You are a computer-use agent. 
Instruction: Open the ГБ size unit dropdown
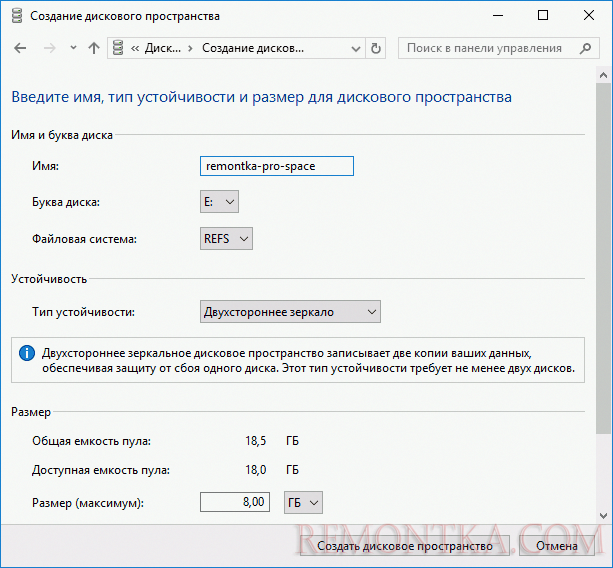[x=303, y=502]
